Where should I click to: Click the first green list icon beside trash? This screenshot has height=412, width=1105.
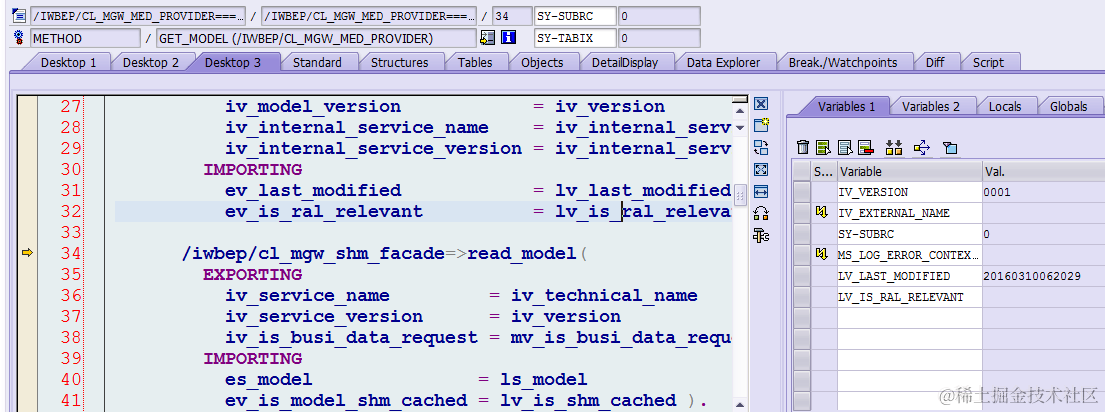click(x=823, y=147)
